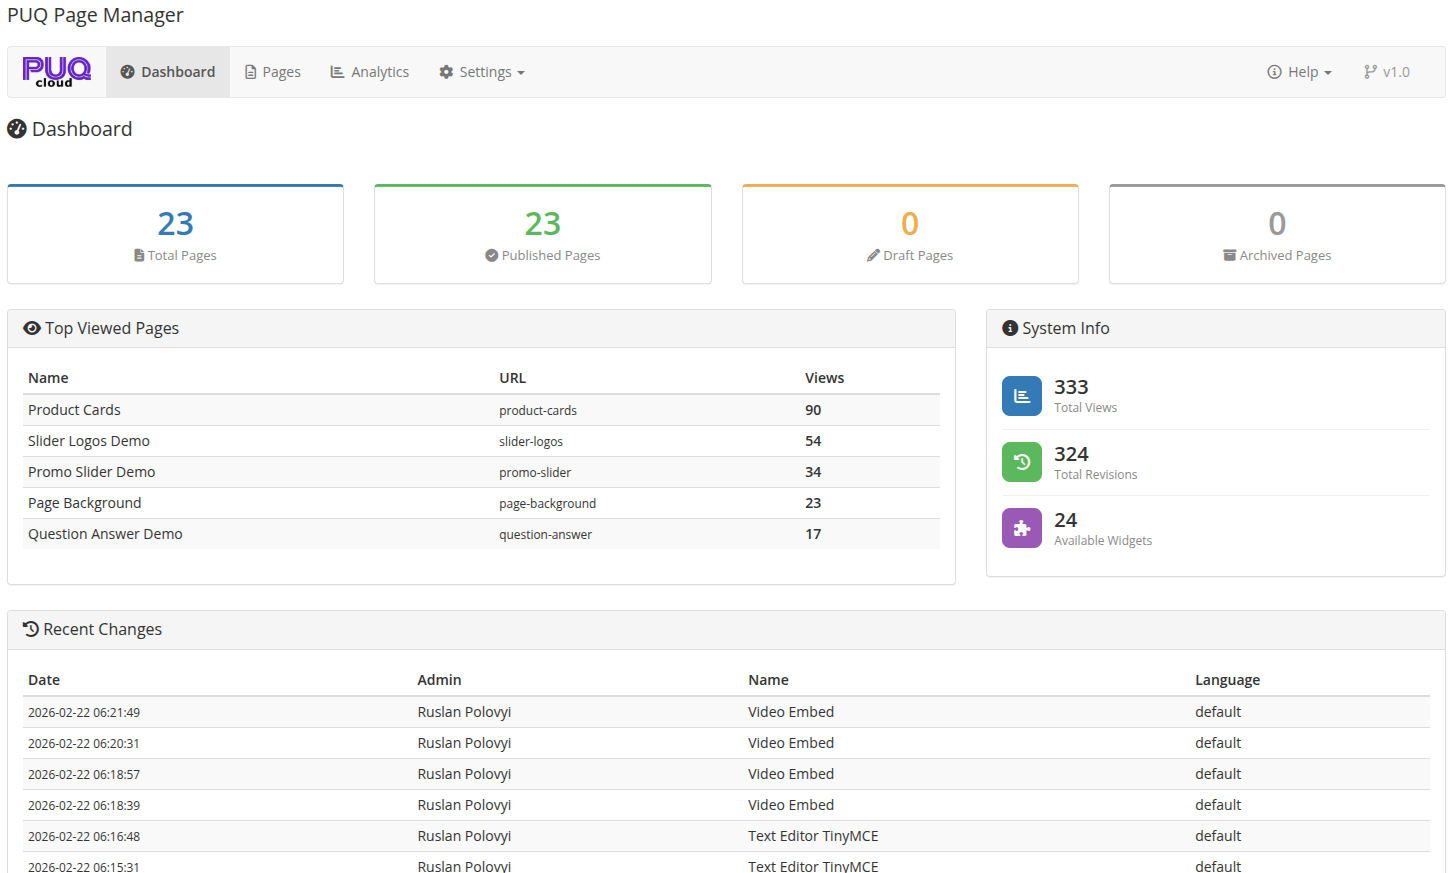The image size is (1454, 873).
Task: Click the info icon on System Info header
Action: click(1010, 328)
